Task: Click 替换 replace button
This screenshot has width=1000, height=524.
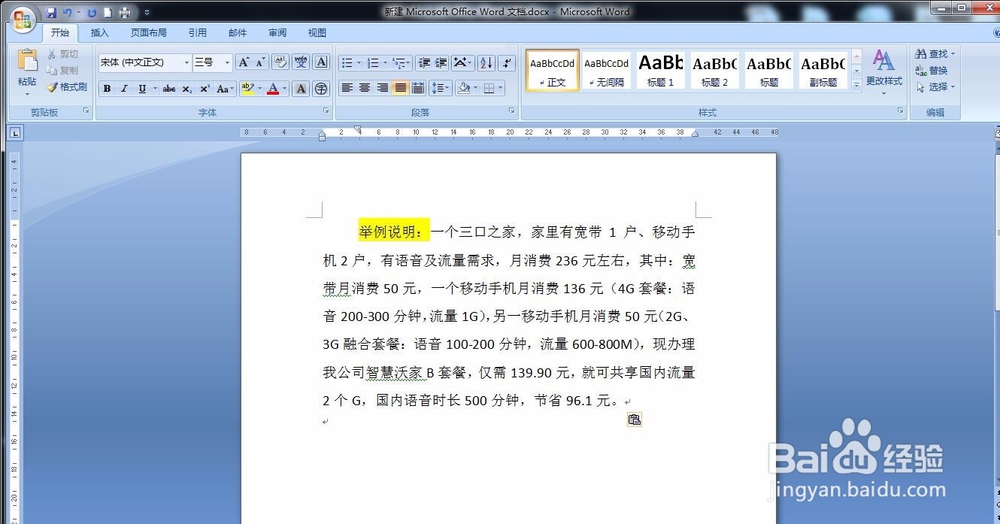Action: coord(932,70)
